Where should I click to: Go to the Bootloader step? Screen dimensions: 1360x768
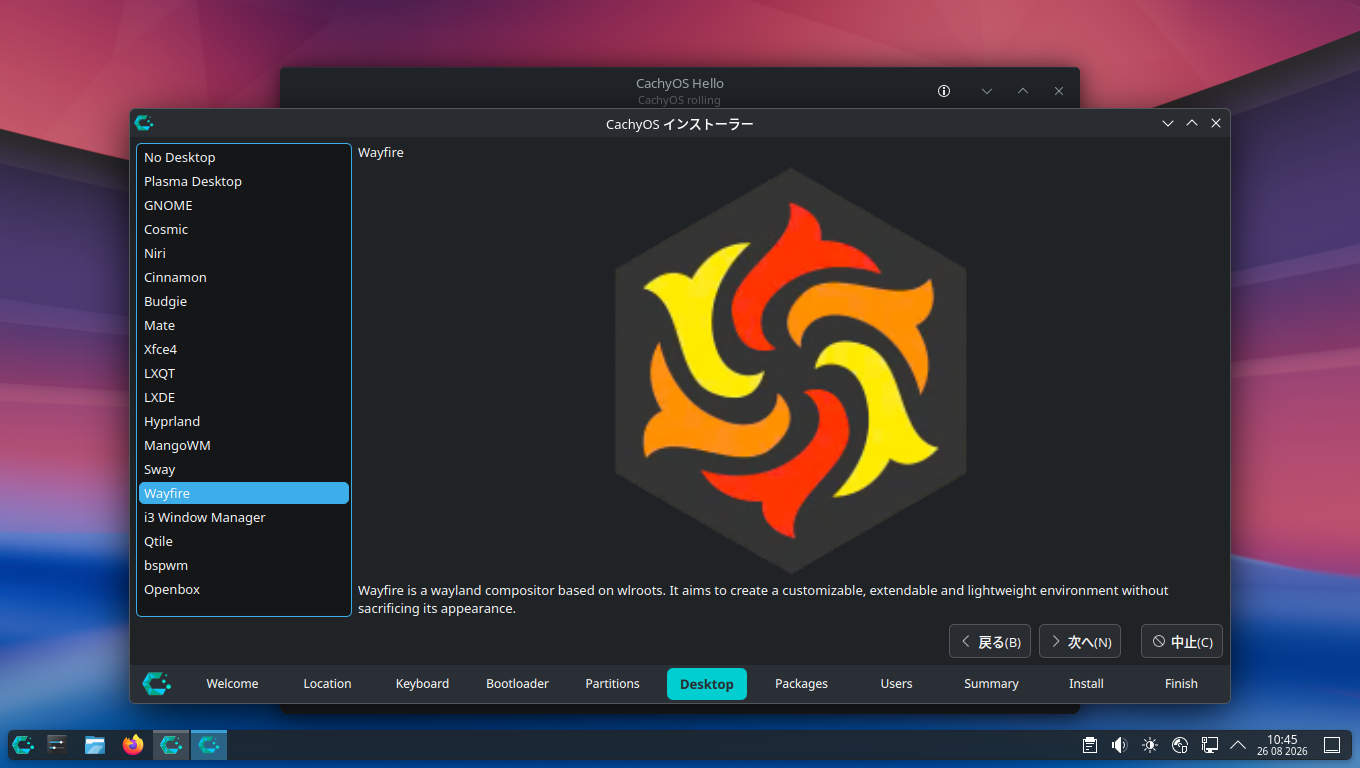(517, 684)
